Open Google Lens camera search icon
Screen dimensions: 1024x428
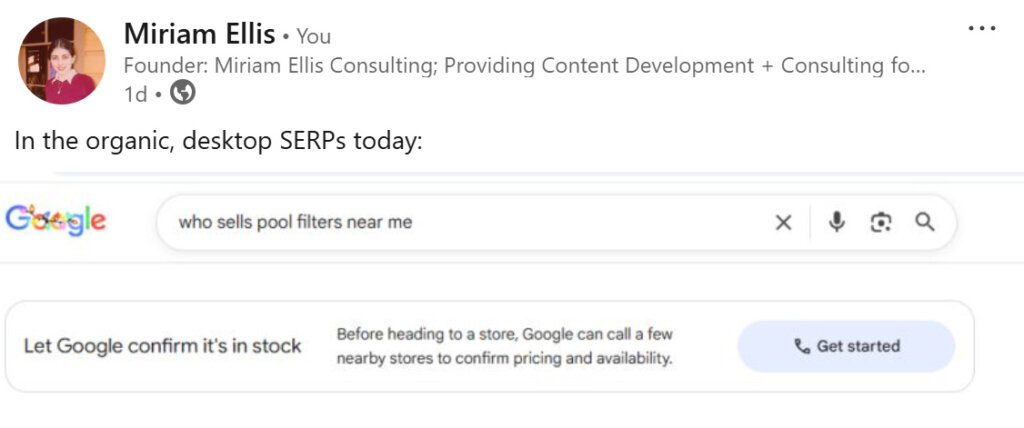pyautogui.click(x=881, y=222)
